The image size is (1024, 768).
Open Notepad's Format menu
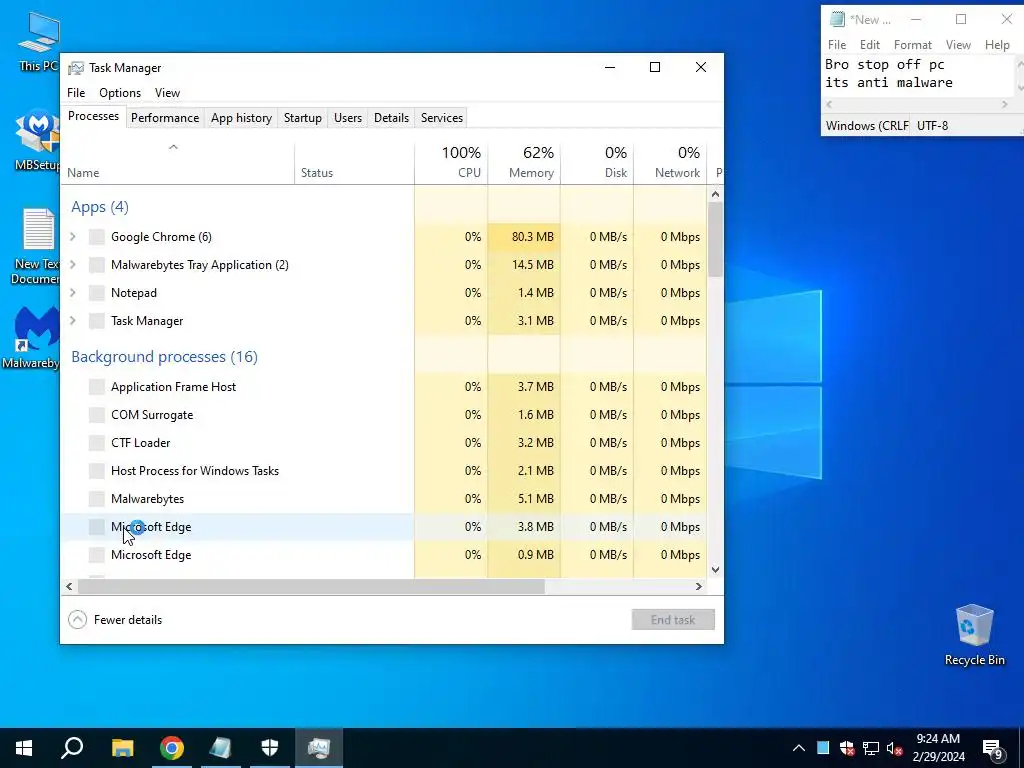[x=912, y=44]
